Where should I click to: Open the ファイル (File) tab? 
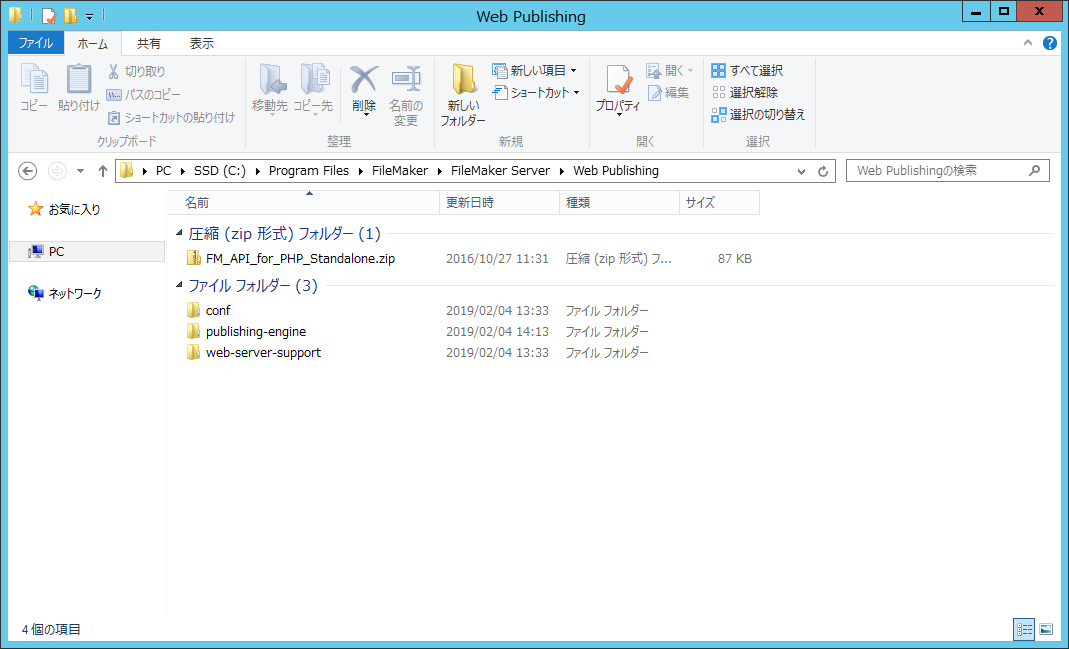point(35,43)
